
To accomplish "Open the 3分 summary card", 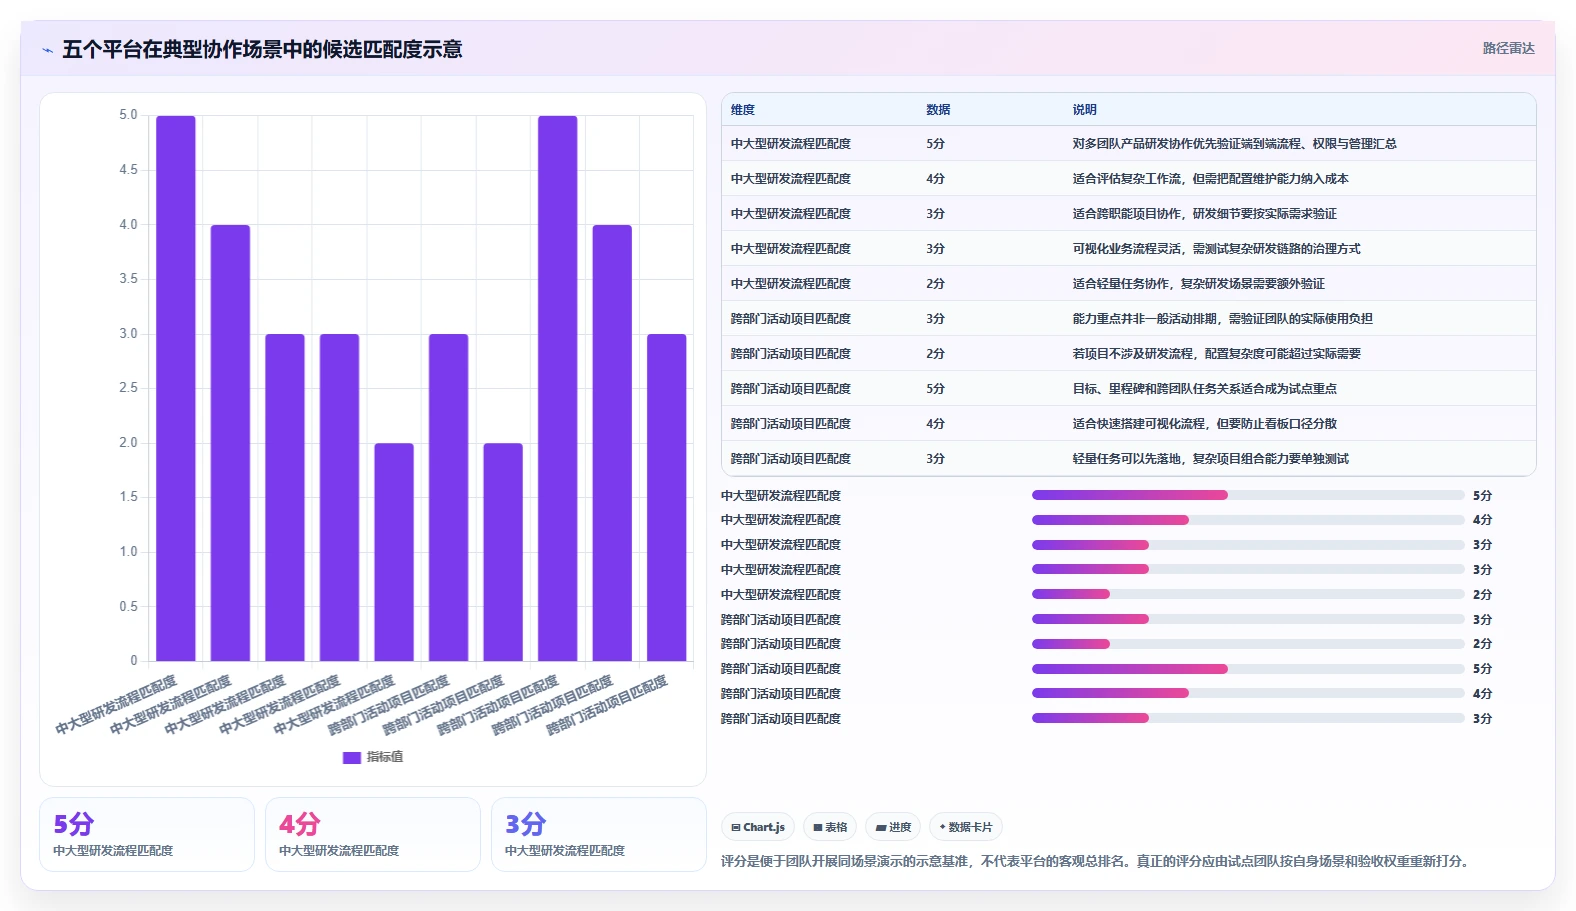I will tap(599, 834).
